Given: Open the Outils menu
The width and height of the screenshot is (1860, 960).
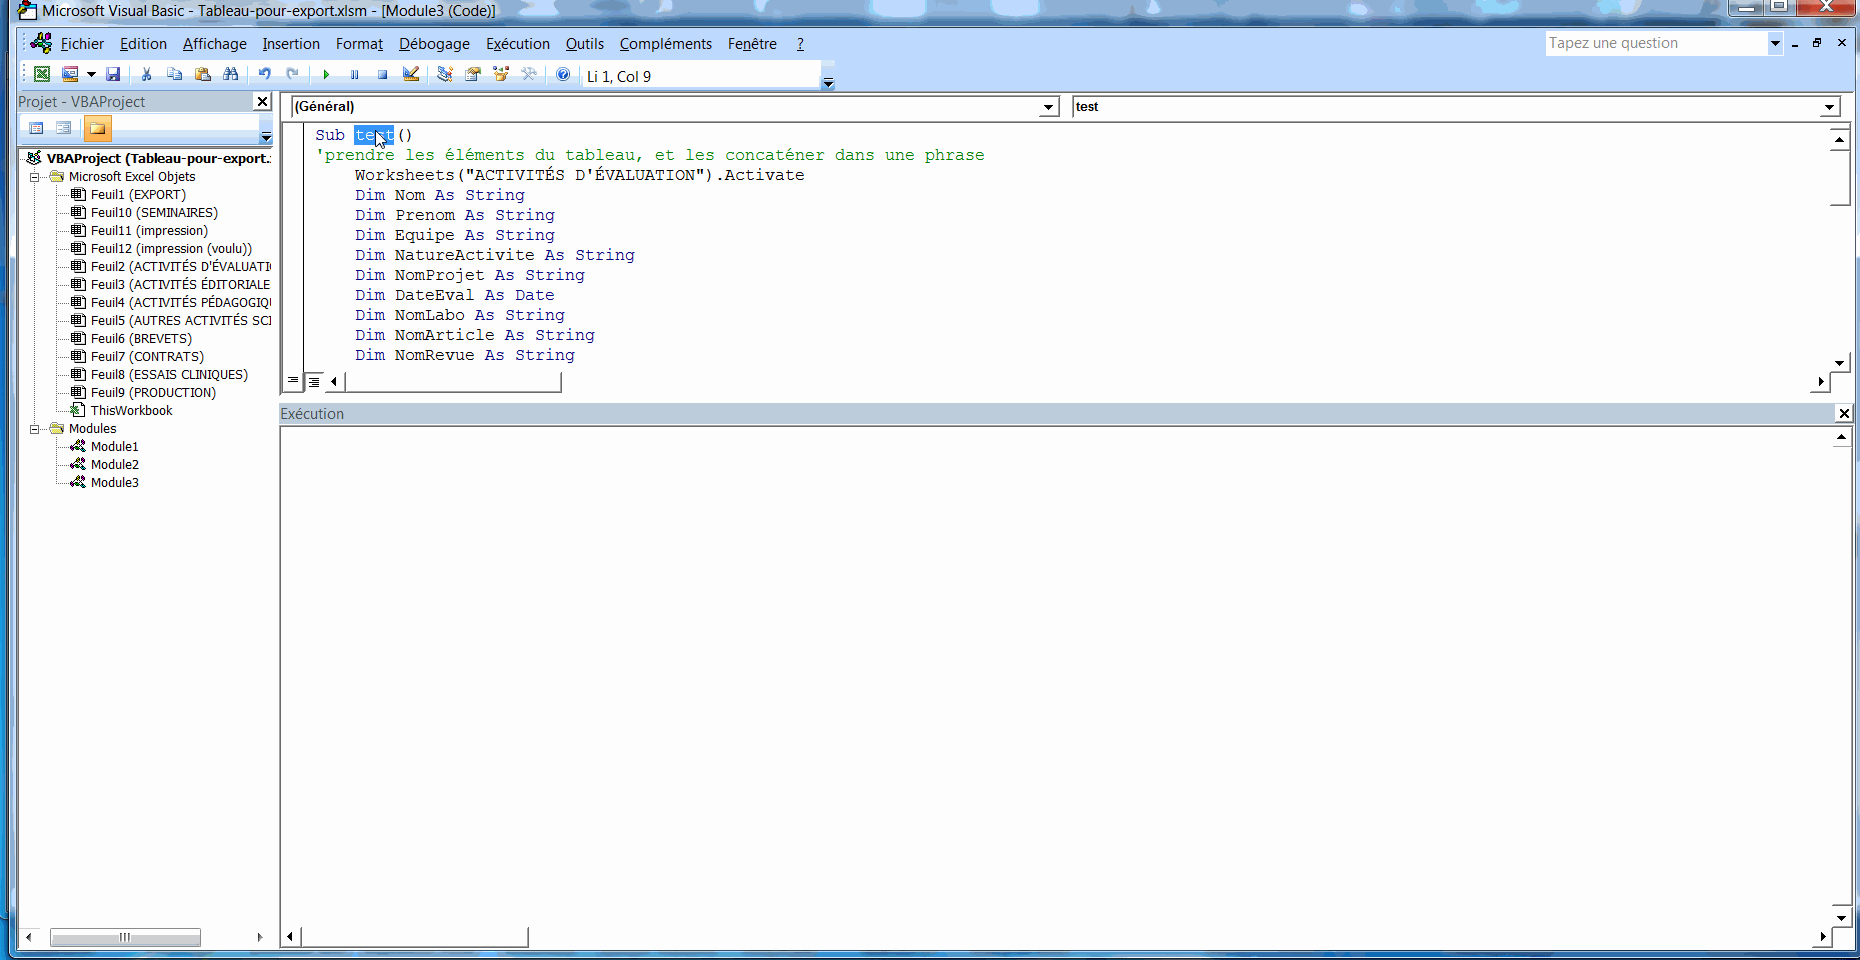Looking at the screenshot, I should (584, 44).
